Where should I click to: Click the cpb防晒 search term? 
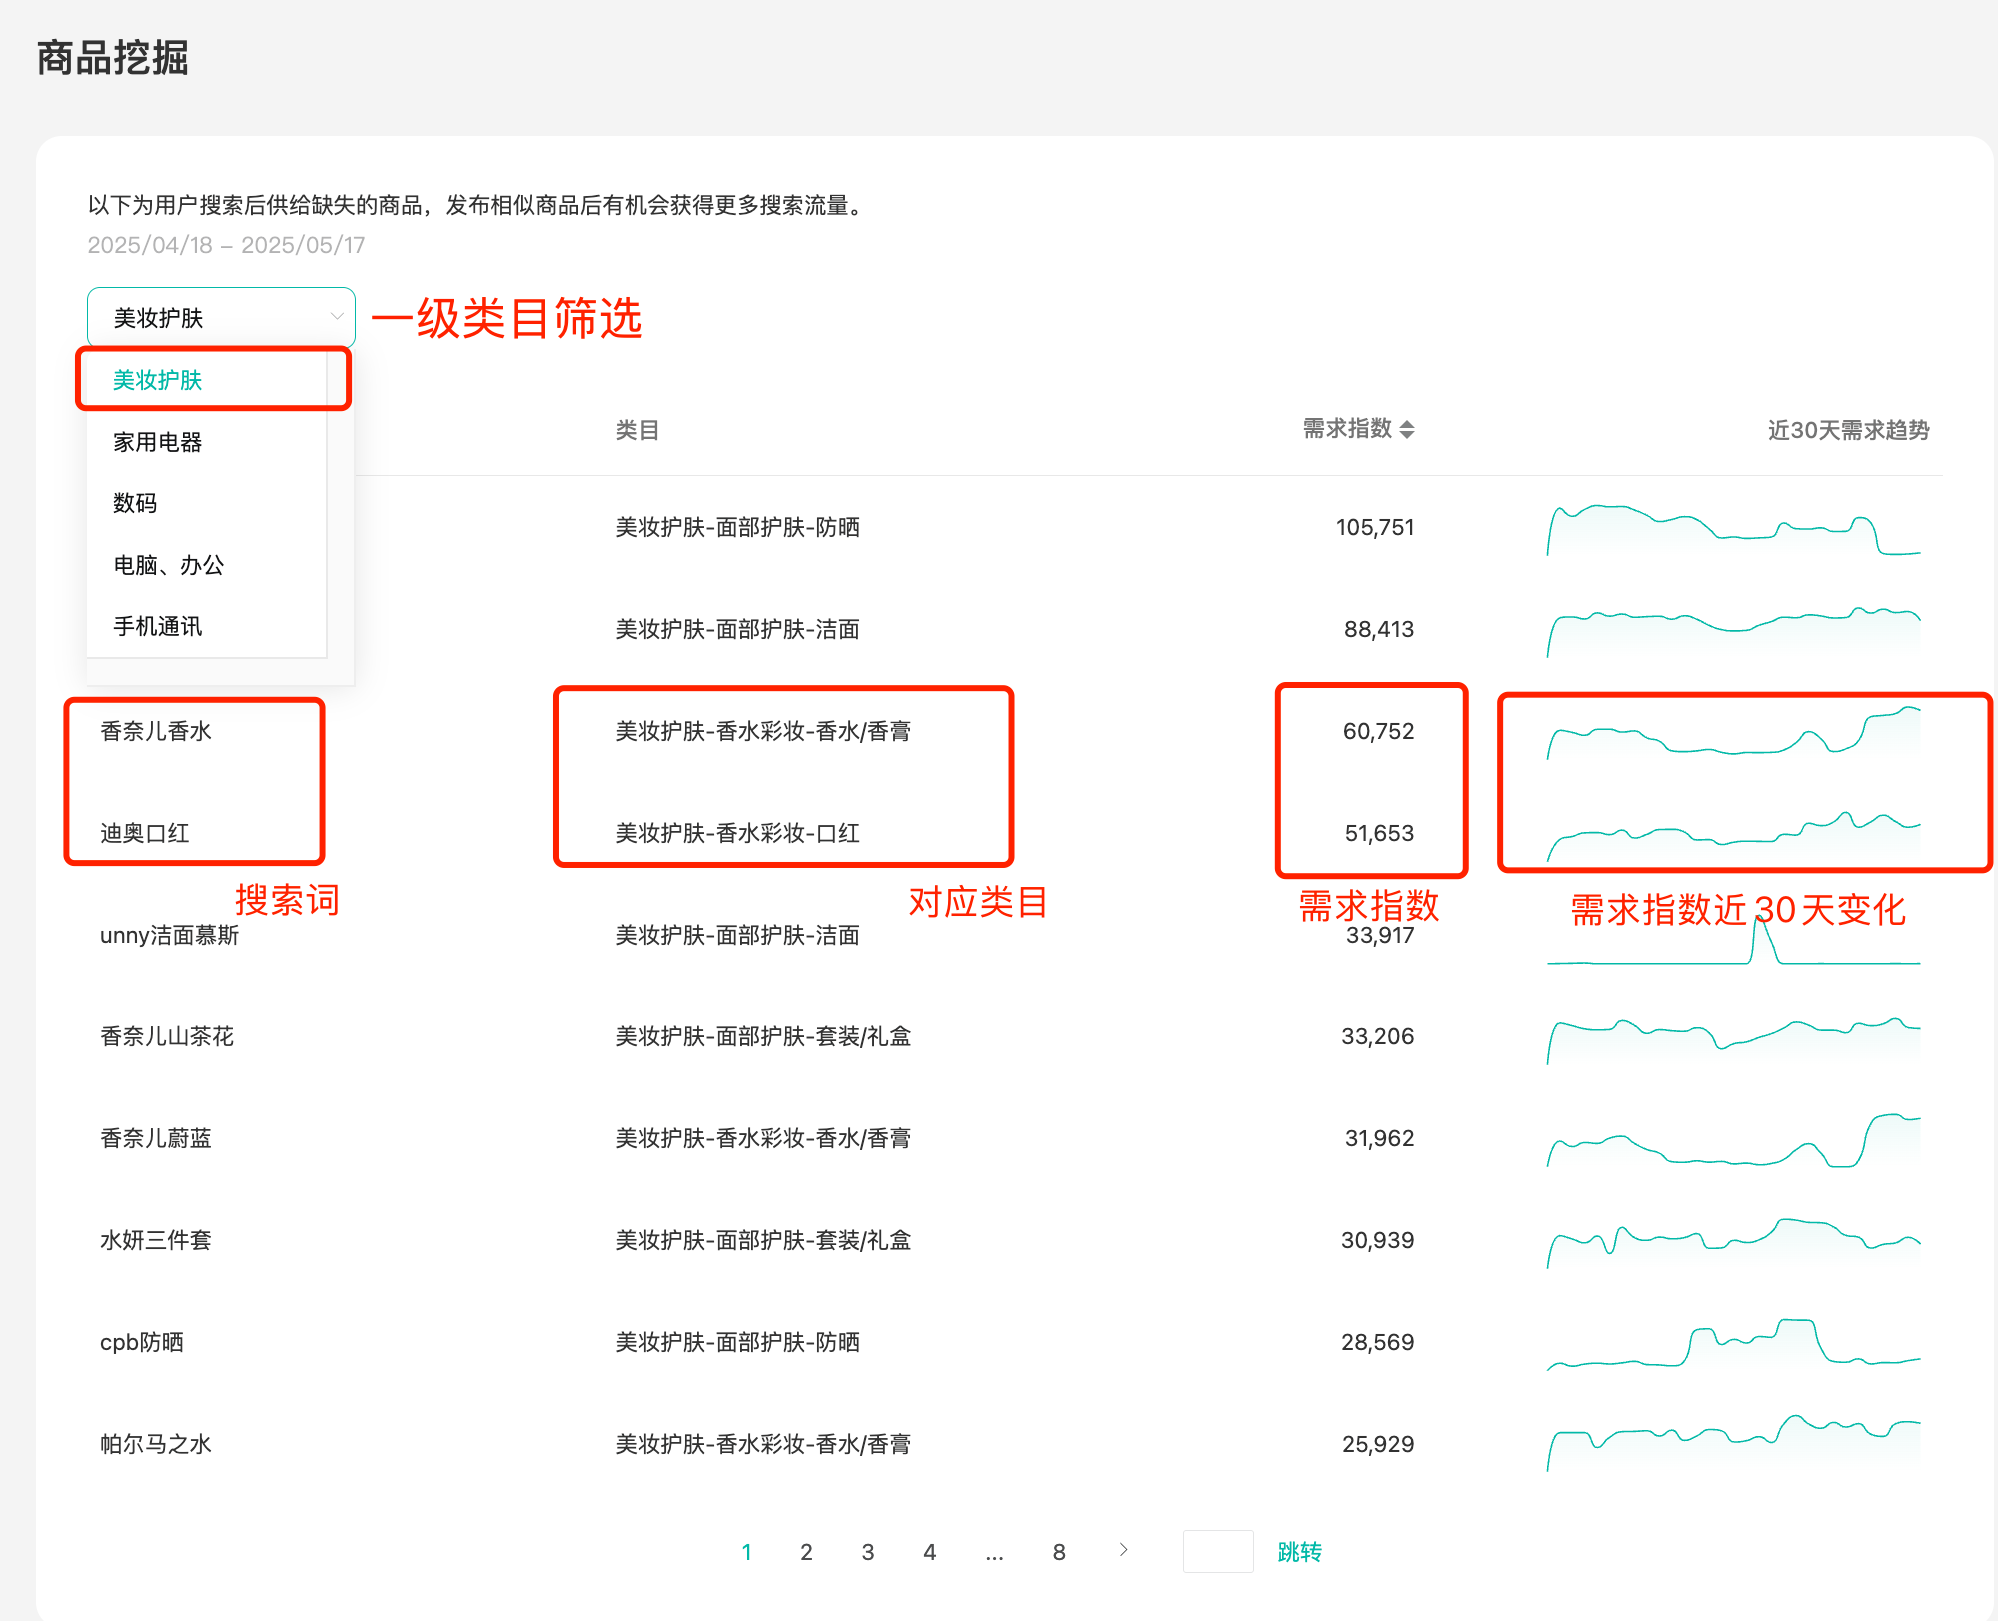(142, 1342)
